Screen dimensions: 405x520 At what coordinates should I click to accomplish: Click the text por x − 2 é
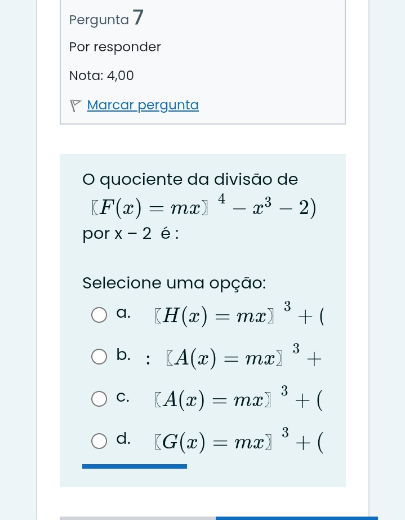tap(130, 234)
